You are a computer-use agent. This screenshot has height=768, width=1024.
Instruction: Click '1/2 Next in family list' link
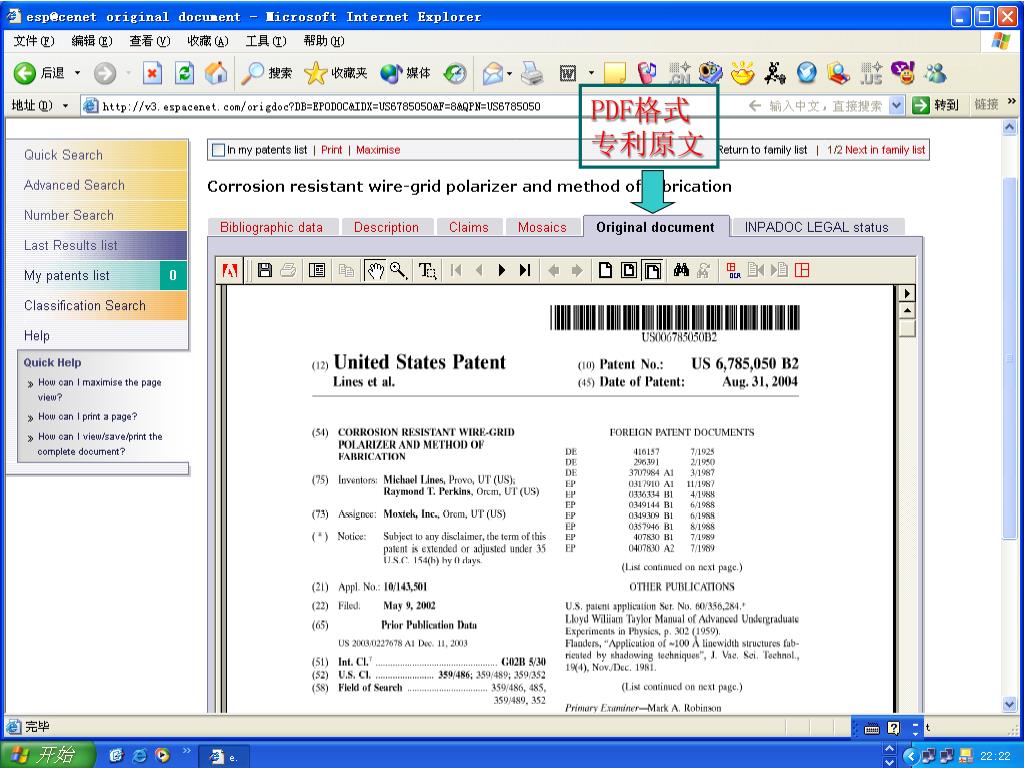click(876, 150)
